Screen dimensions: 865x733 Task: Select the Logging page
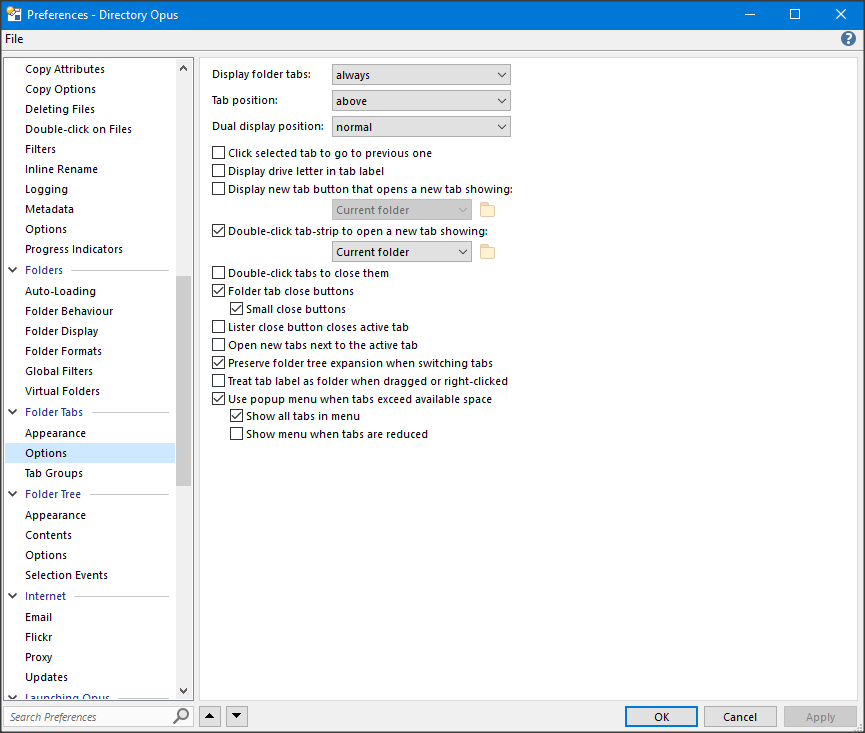click(46, 189)
